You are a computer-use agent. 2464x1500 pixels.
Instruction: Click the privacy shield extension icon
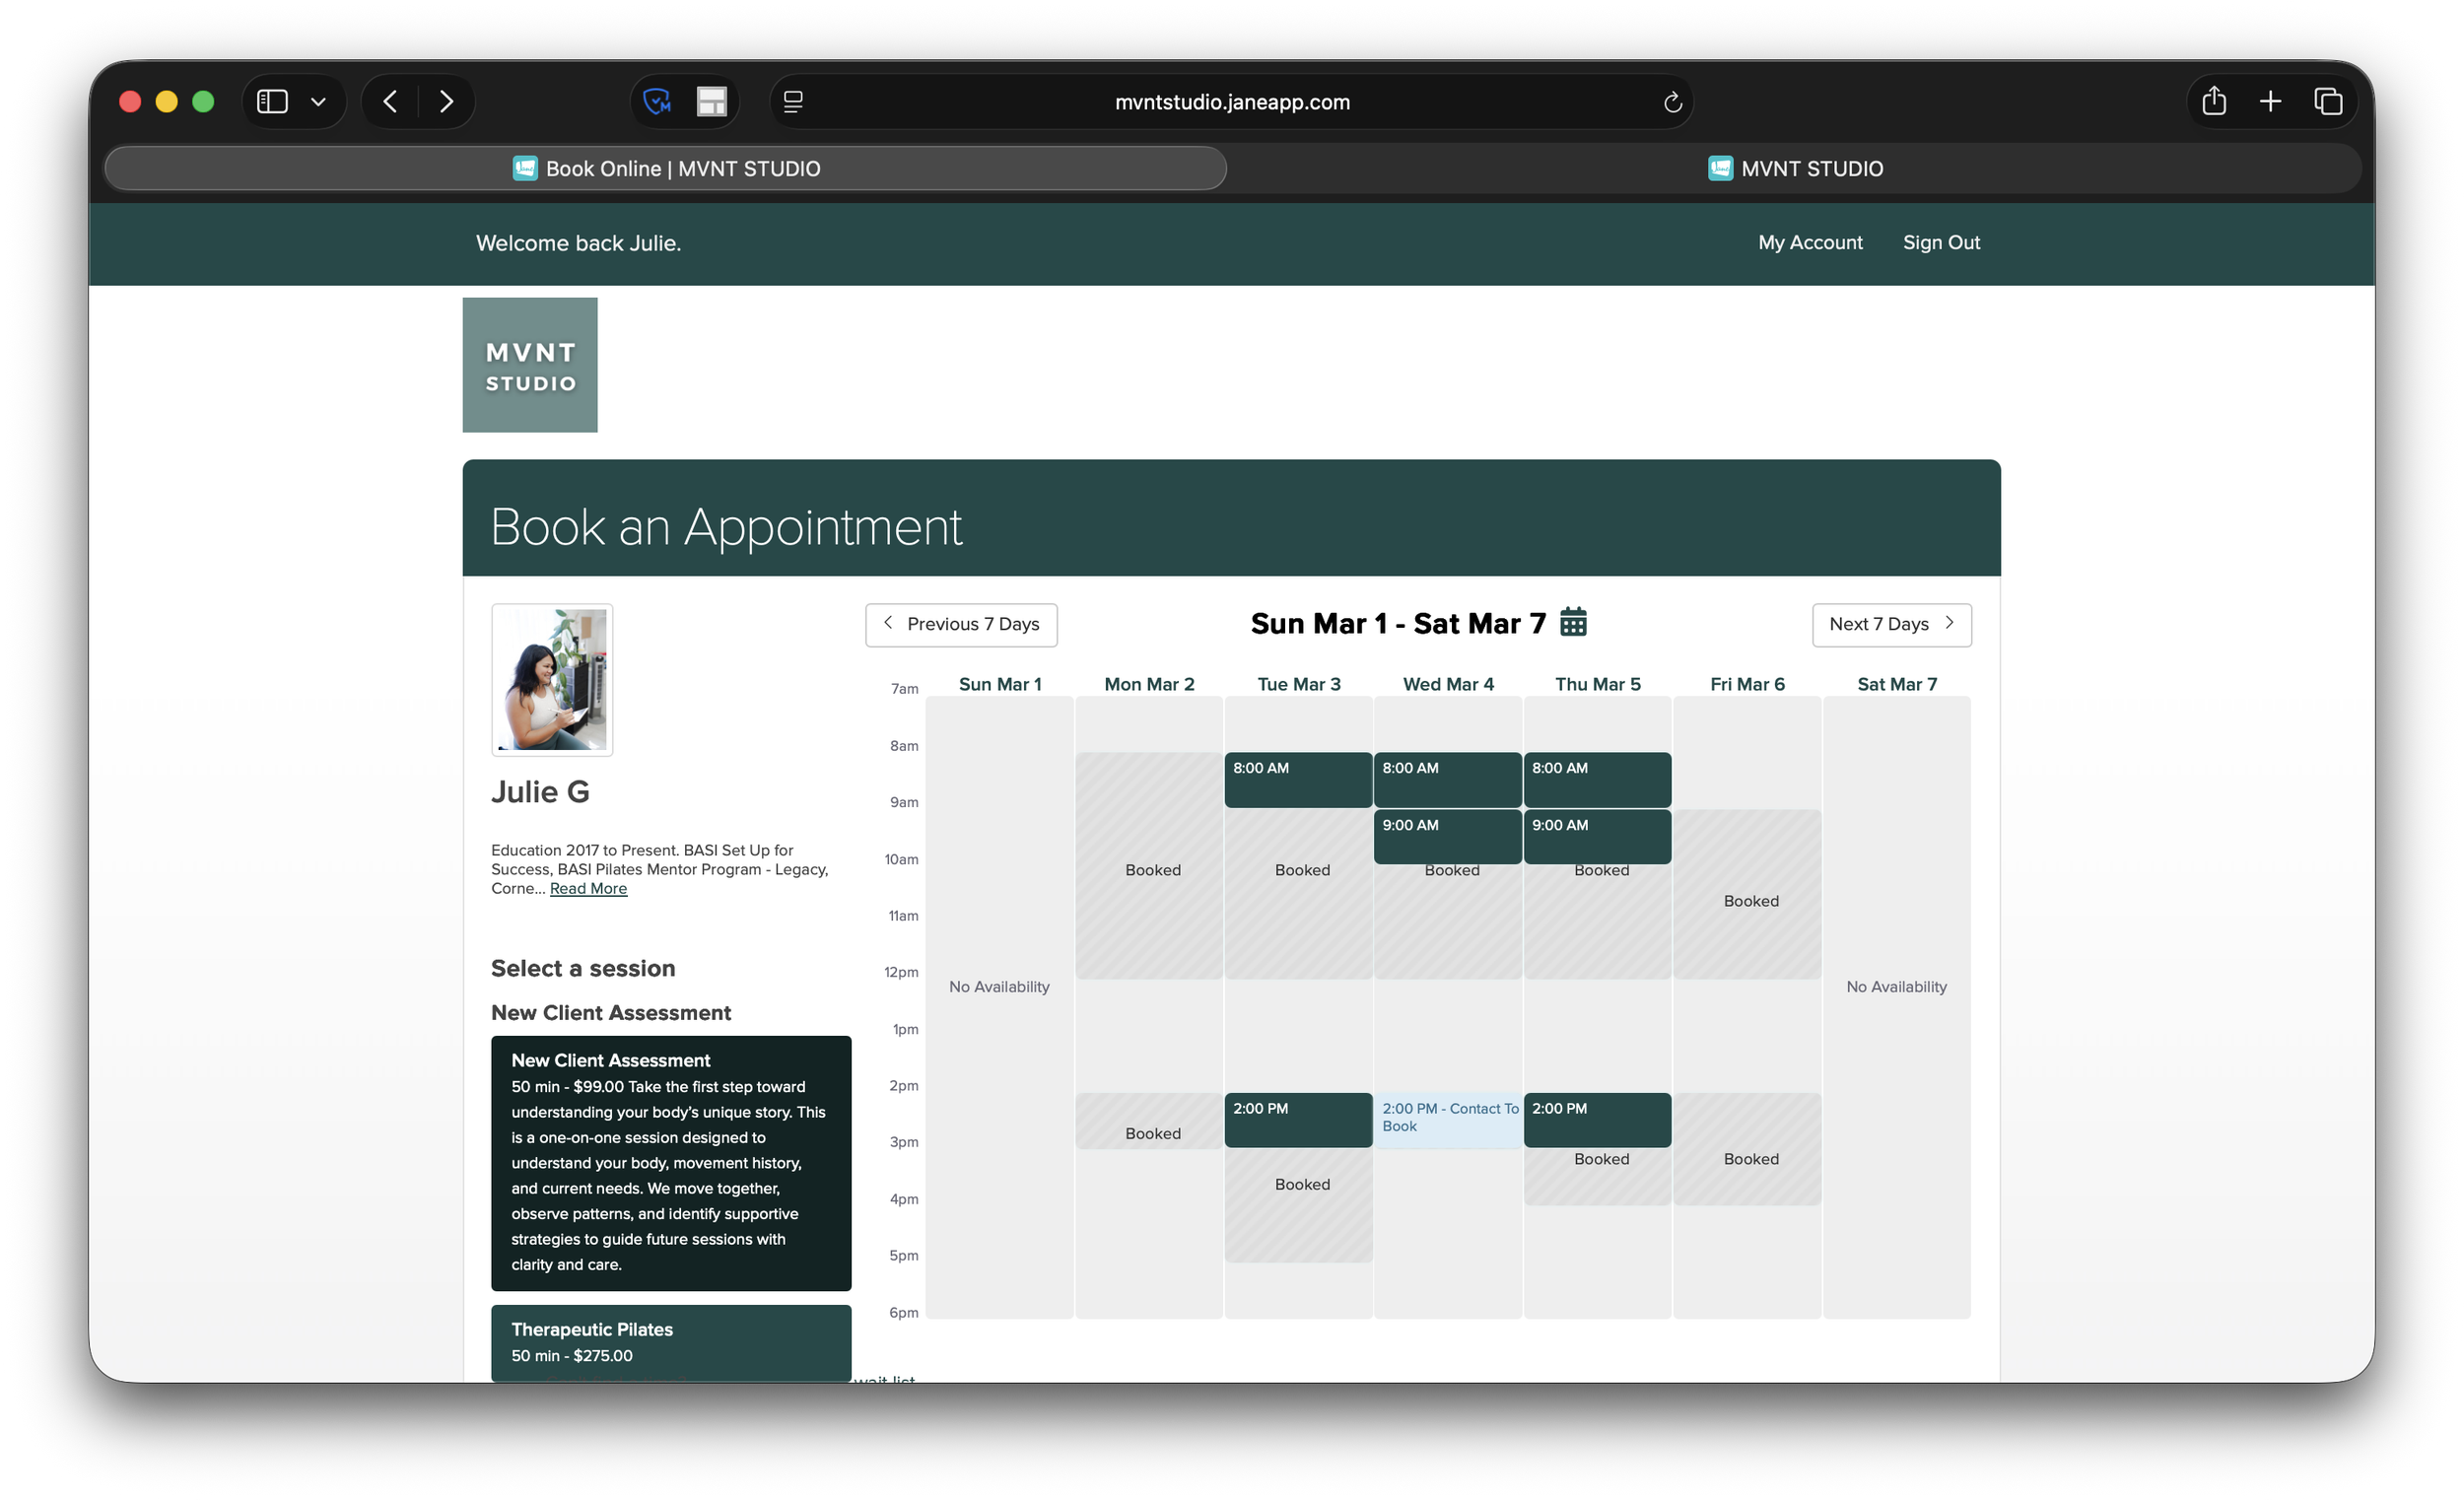pos(657,102)
